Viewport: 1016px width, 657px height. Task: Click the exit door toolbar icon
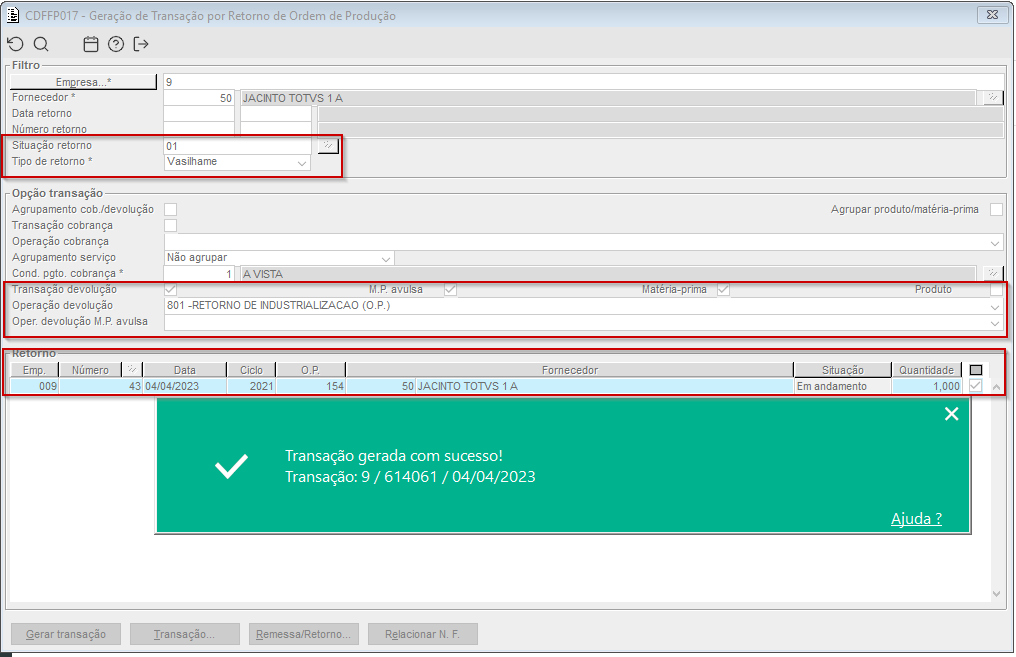[141, 44]
